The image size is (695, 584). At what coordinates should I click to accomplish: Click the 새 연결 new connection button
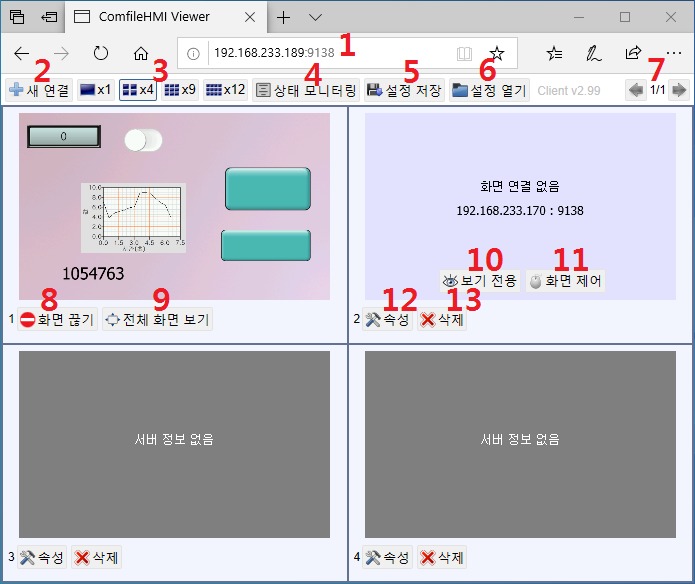click(38, 90)
